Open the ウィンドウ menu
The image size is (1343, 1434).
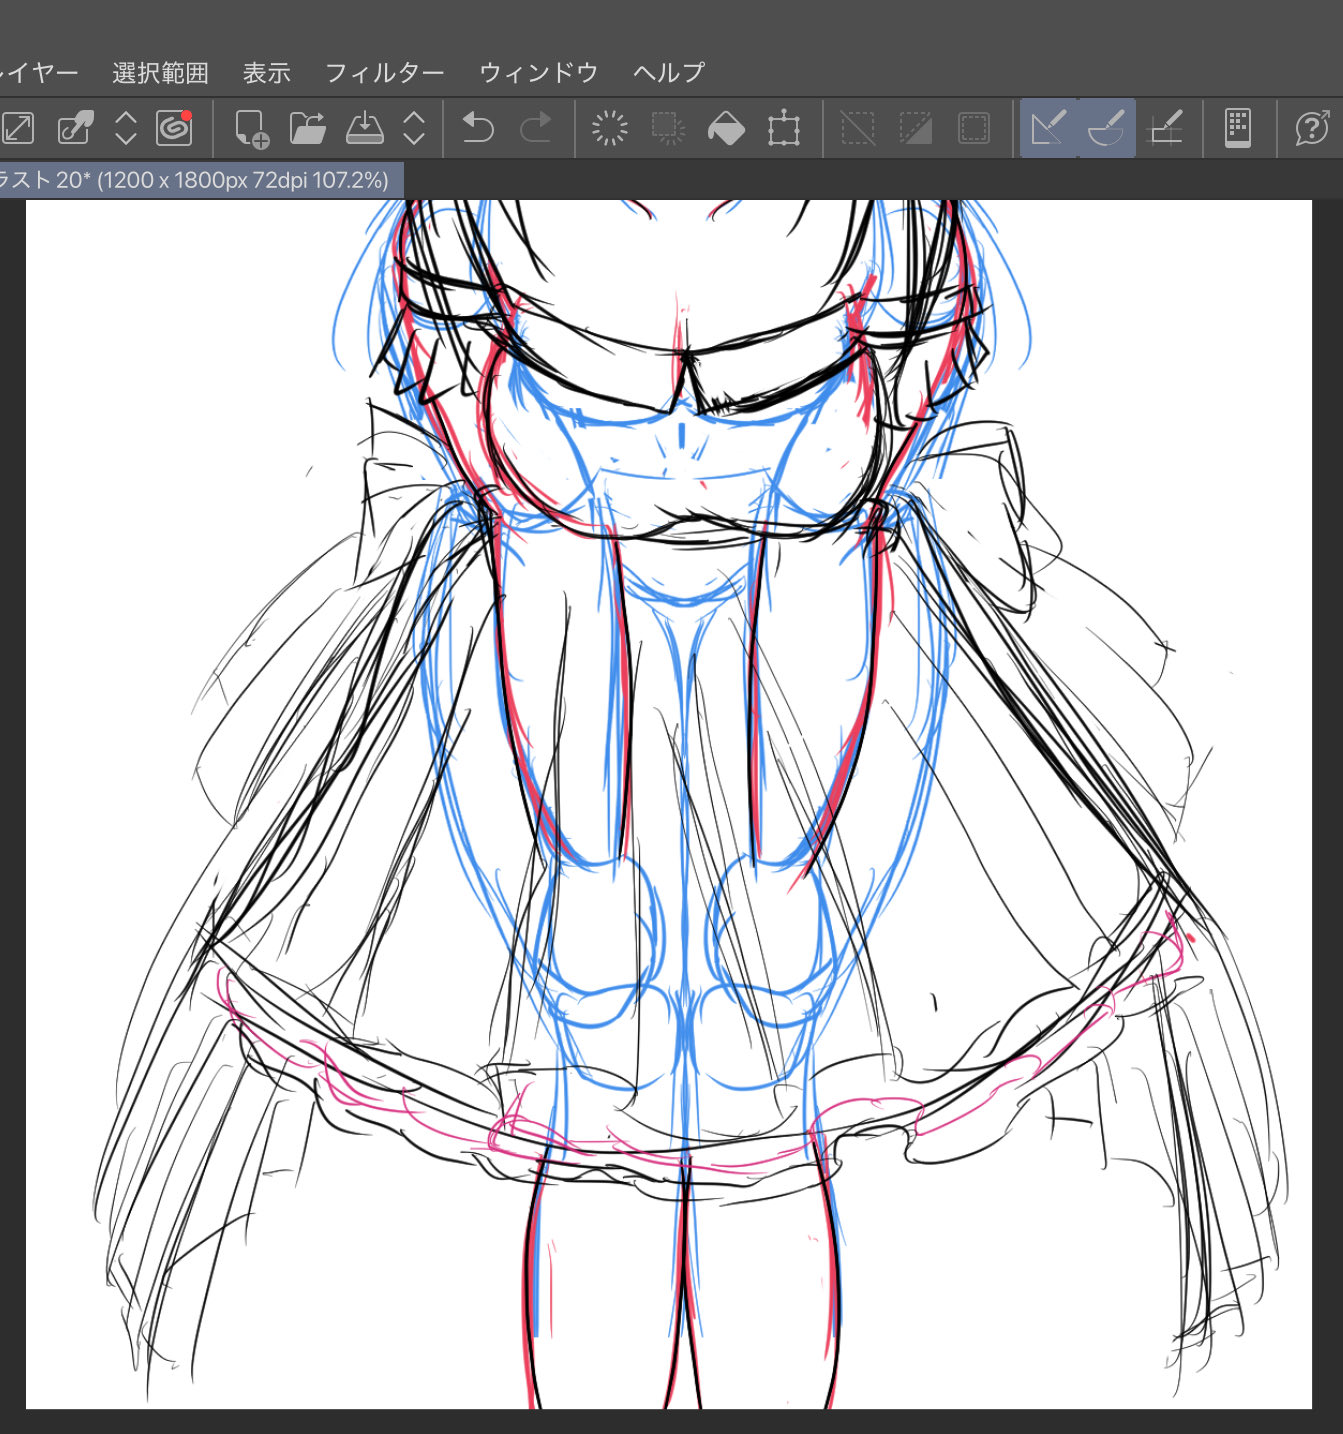(538, 73)
